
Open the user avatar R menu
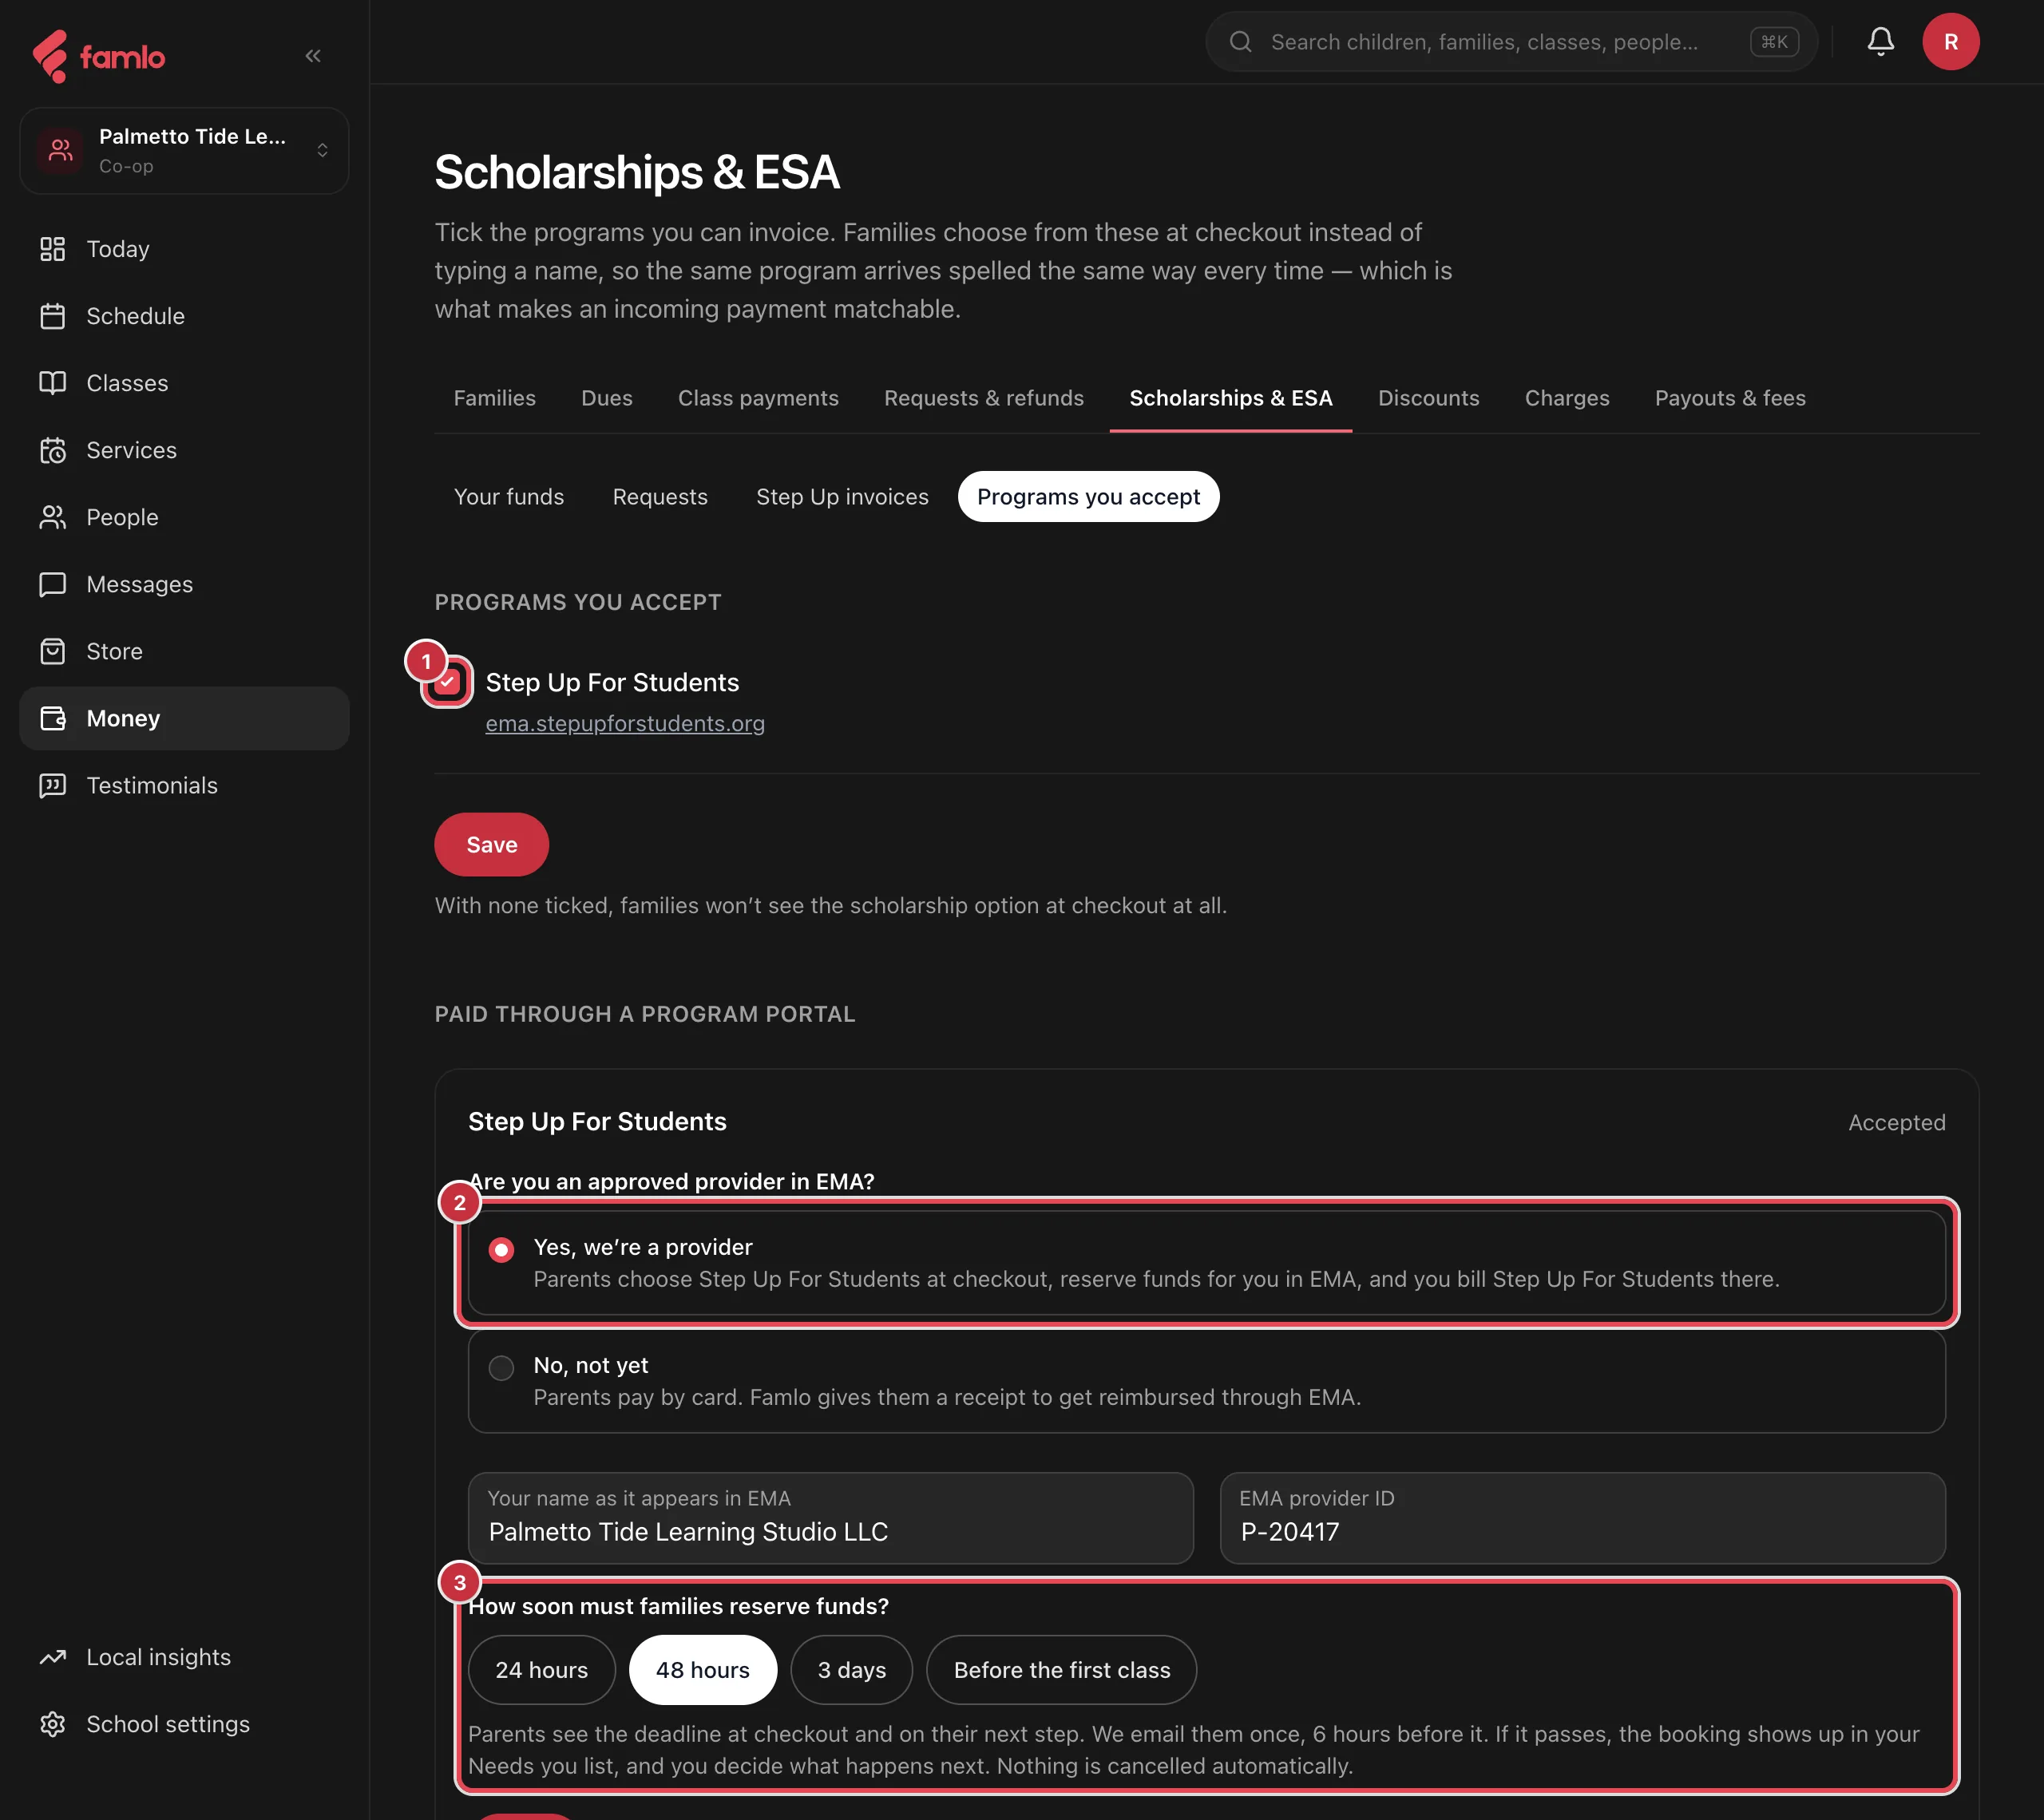[1950, 41]
